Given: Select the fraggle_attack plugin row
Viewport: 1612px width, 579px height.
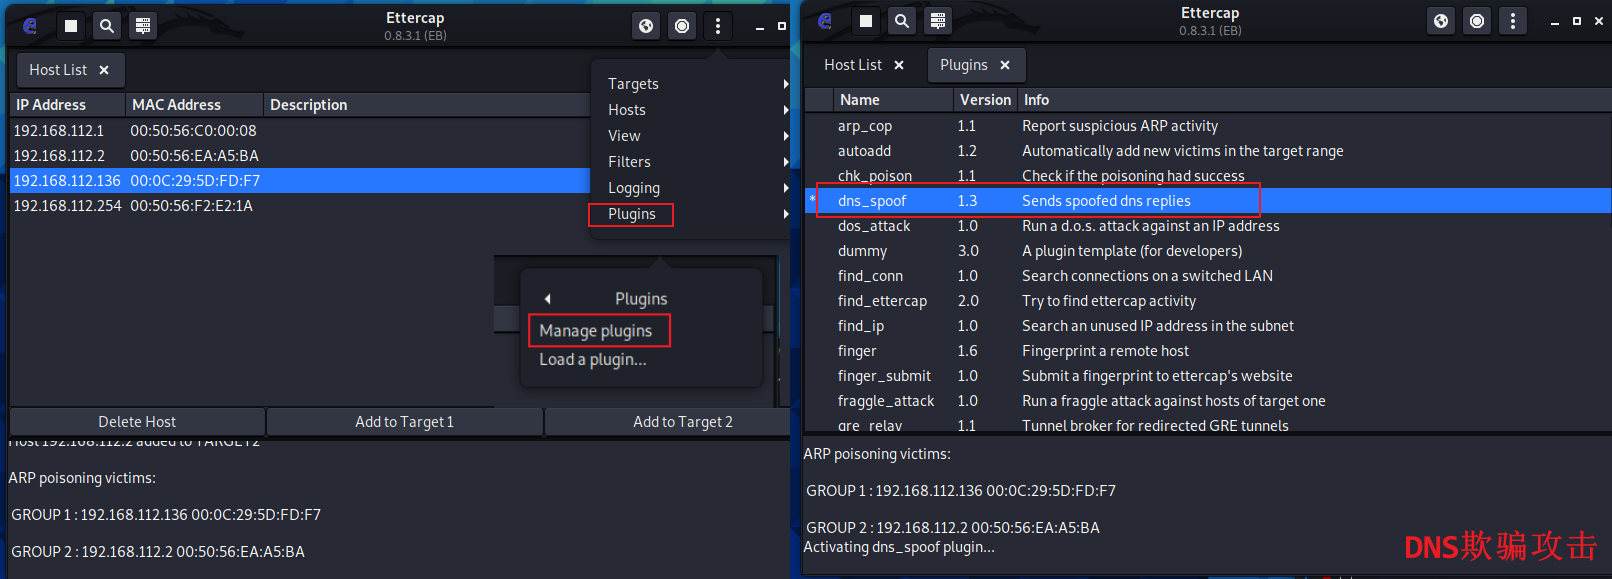Looking at the screenshot, I should point(1208,401).
